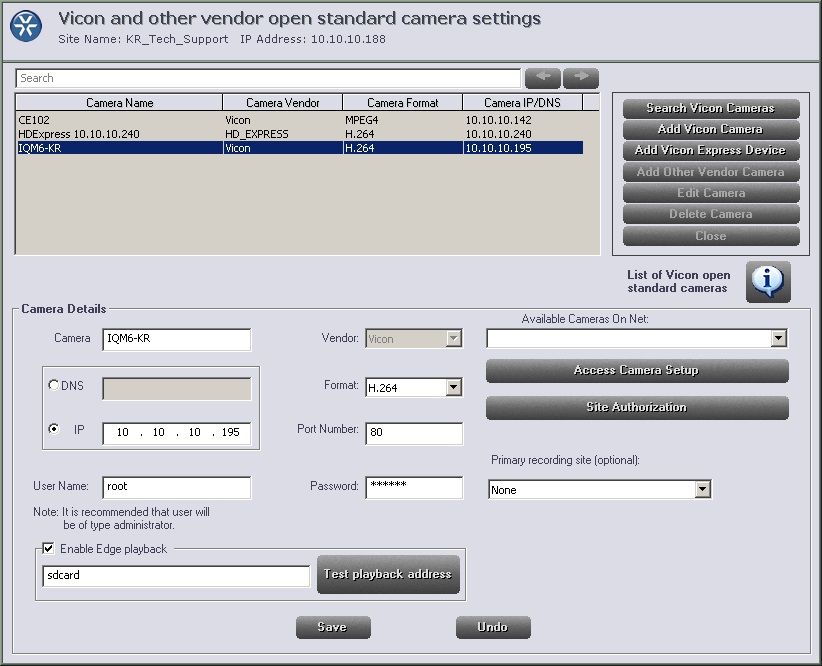This screenshot has width=822, height=666.
Task: Click the left arrow search navigation button
Action: pyautogui.click(x=543, y=78)
